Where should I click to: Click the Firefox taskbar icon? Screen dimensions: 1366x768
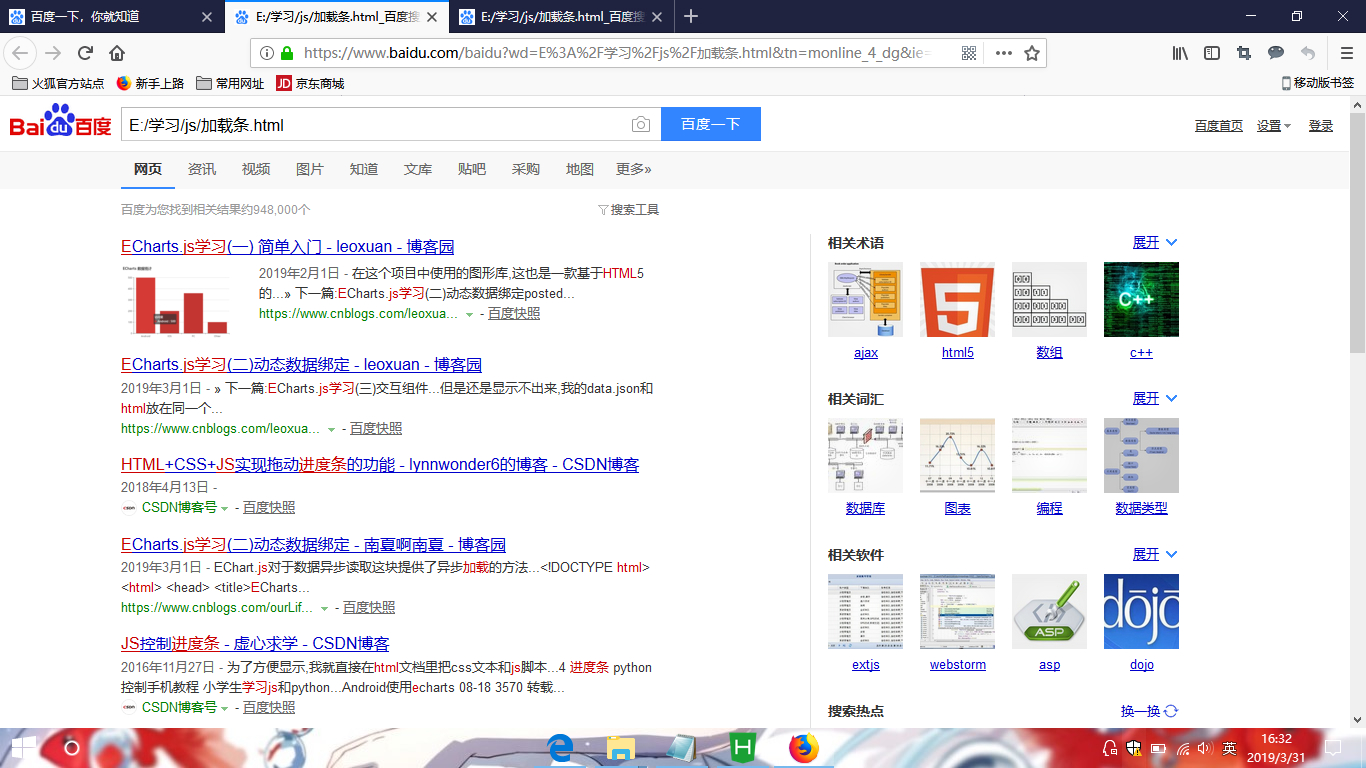tap(803, 747)
